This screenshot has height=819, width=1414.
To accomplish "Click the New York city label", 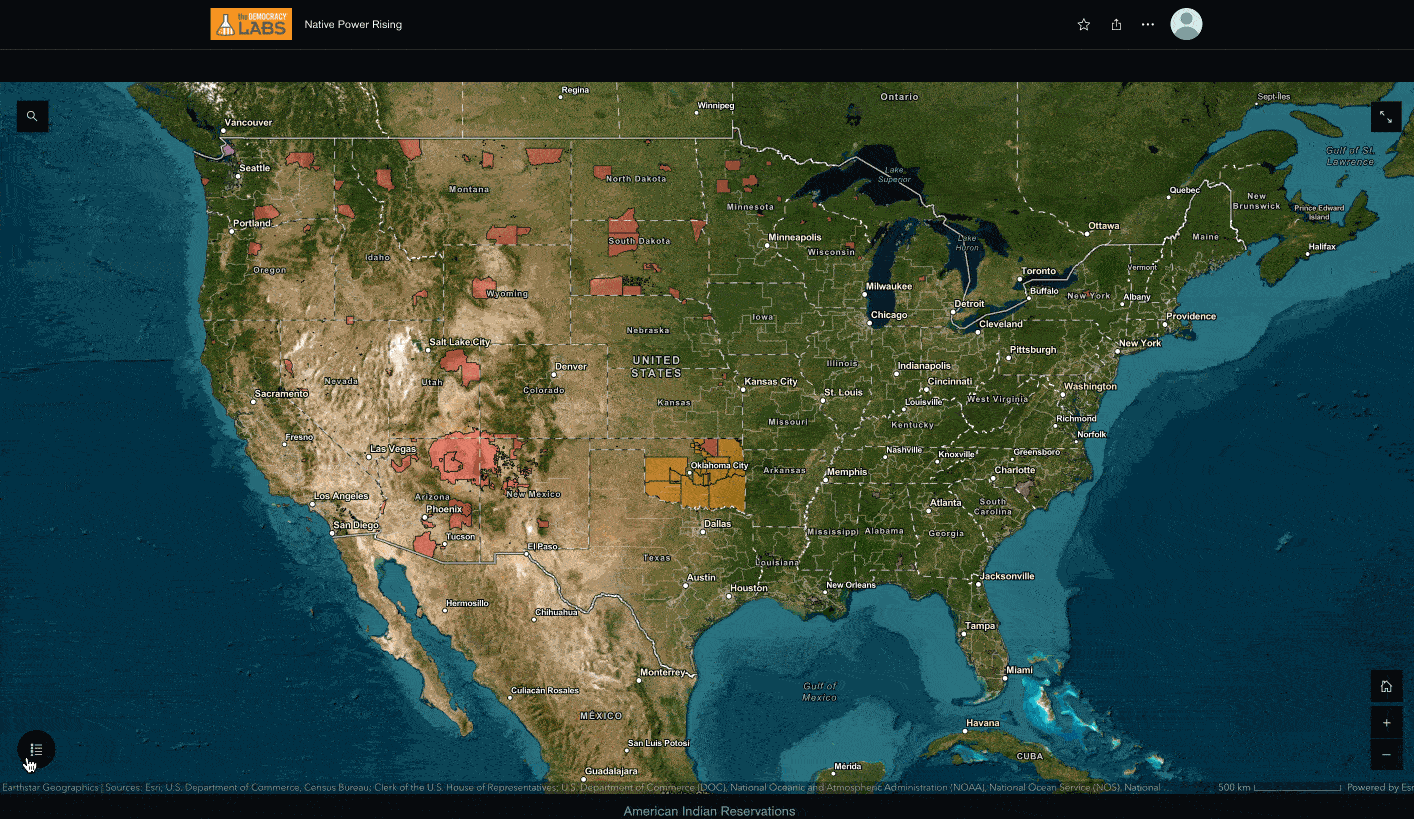I will click(1140, 343).
